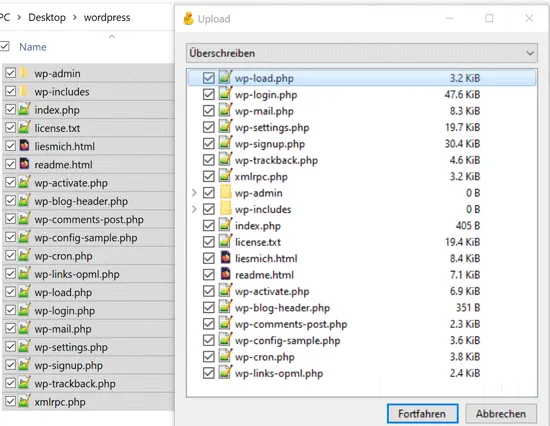This screenshot has height=426, width=550.
Task: Click the breadcrumb chevron before Desktop
Action: click(x=19, y=17)
